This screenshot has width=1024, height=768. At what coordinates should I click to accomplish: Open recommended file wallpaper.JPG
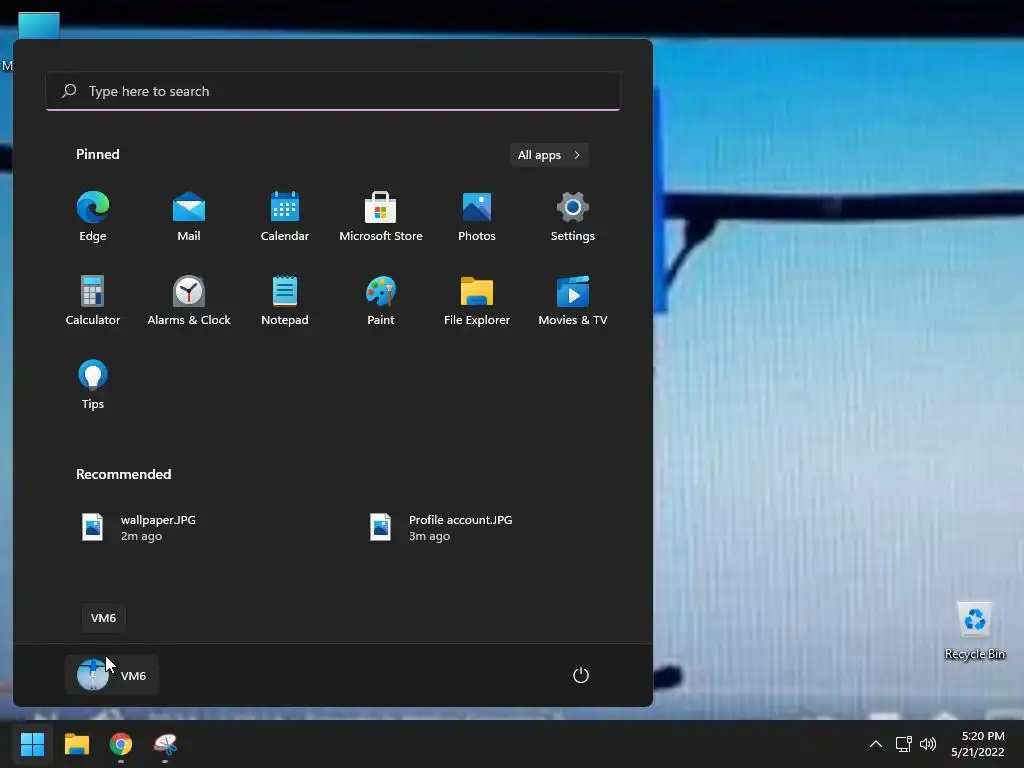click(138, 528)
